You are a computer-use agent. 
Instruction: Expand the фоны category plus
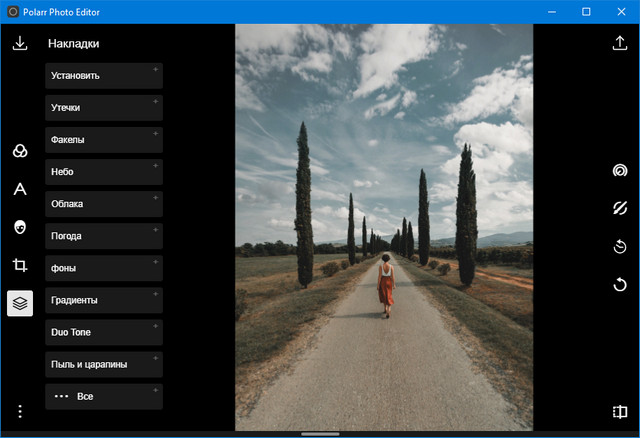[x=156, y=262]
